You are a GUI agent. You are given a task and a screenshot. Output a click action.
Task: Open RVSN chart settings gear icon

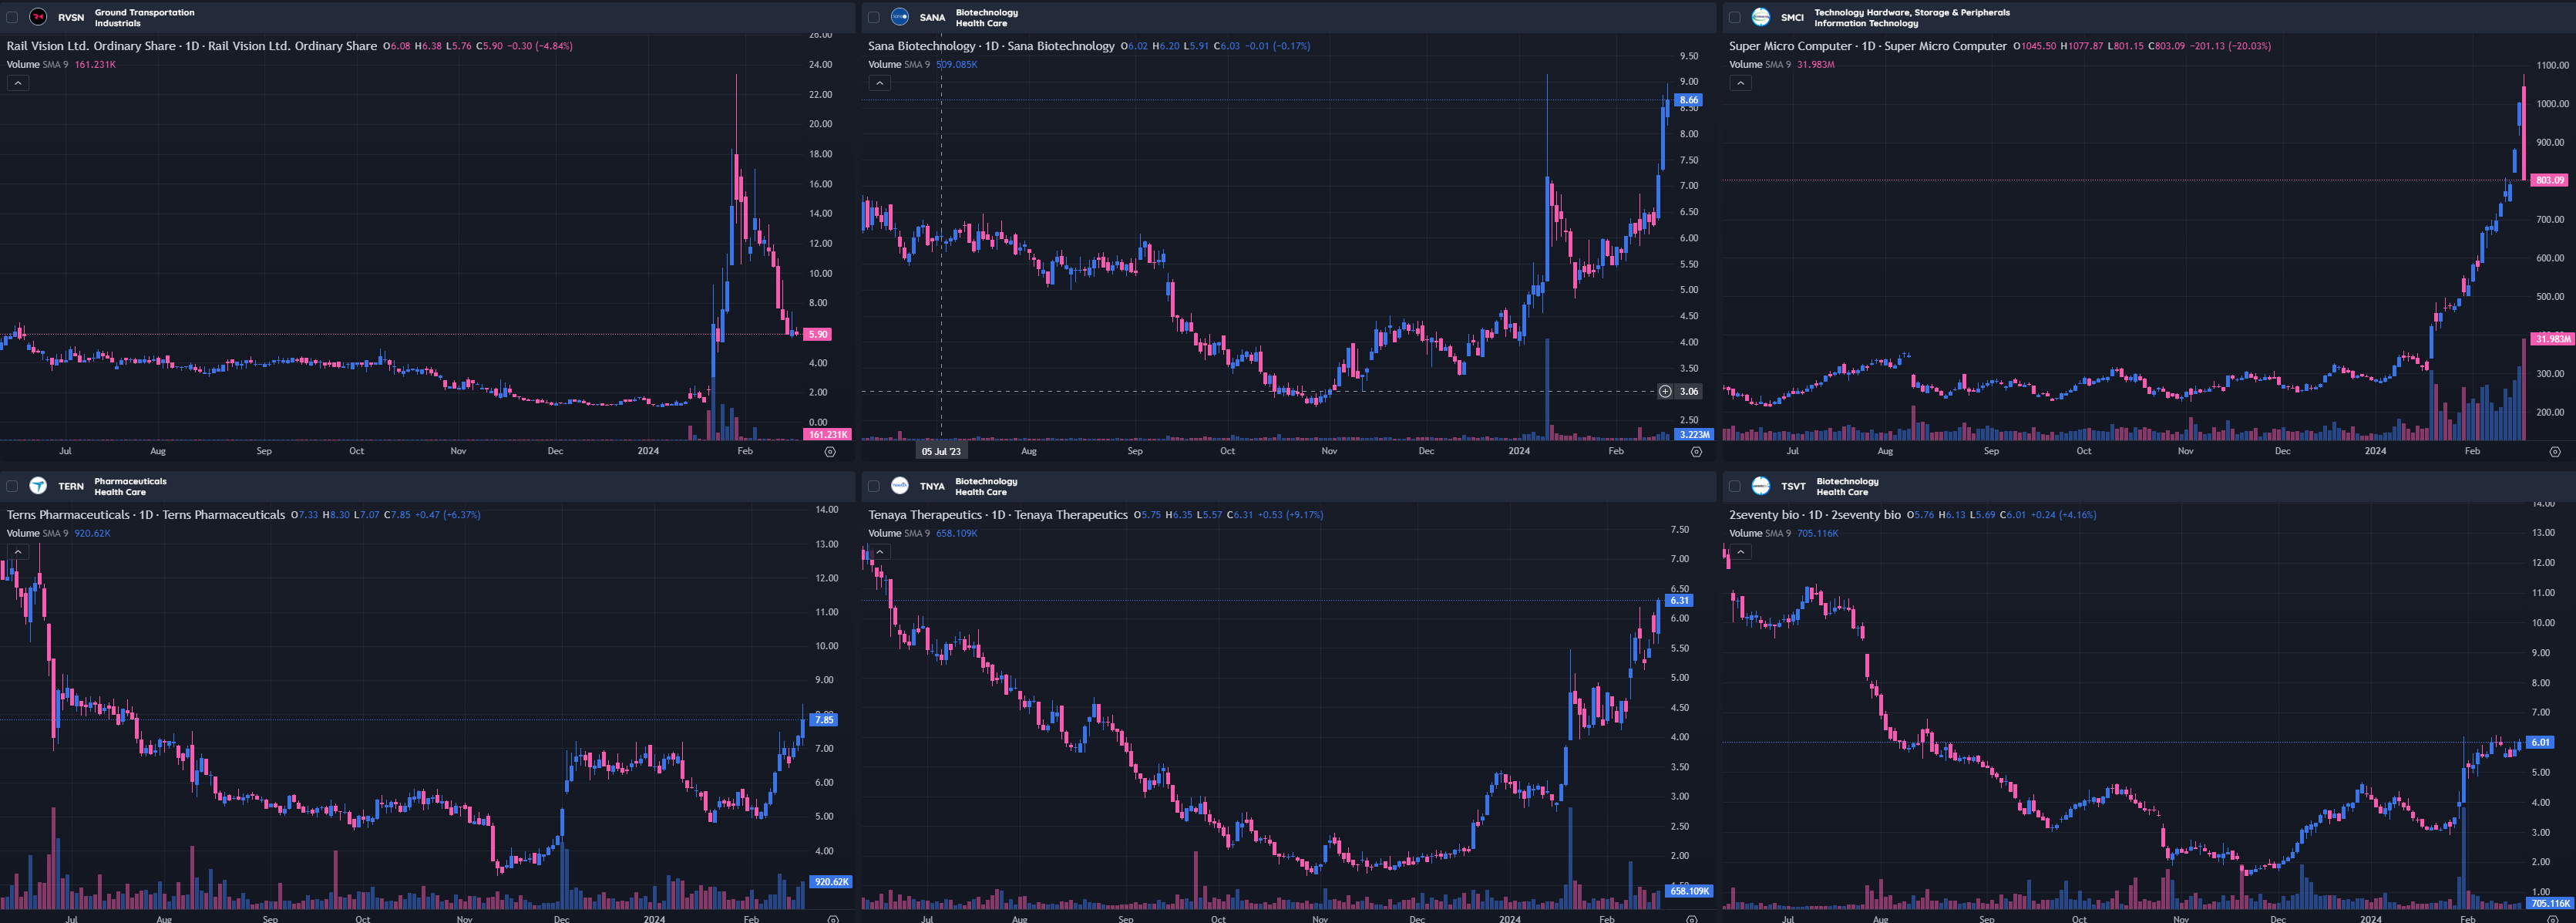tap(830, 452)
